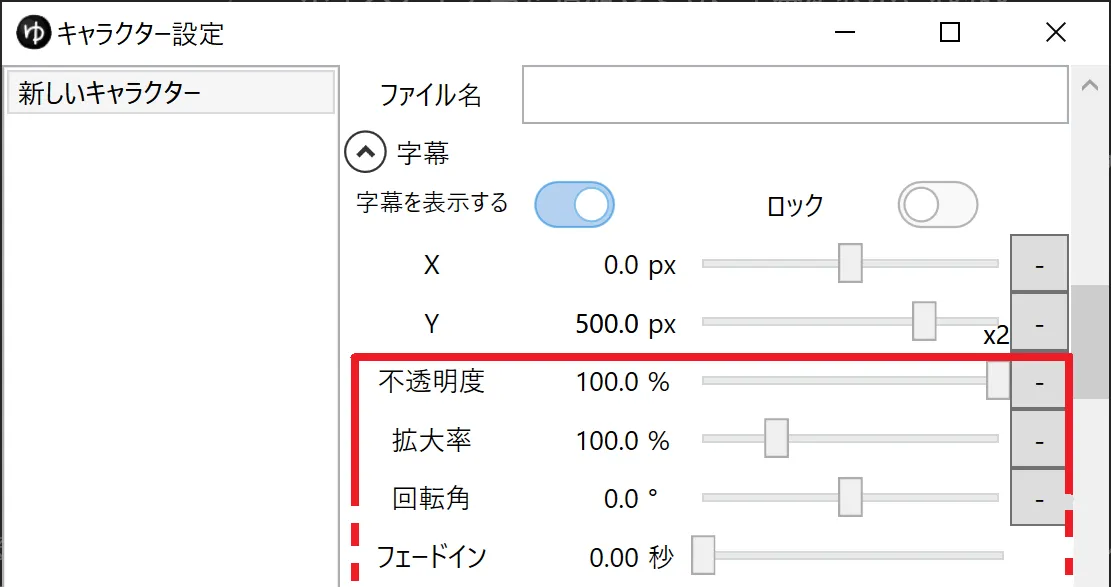
Task: Click the dash button for Y row
Action: pos(1039,321)
